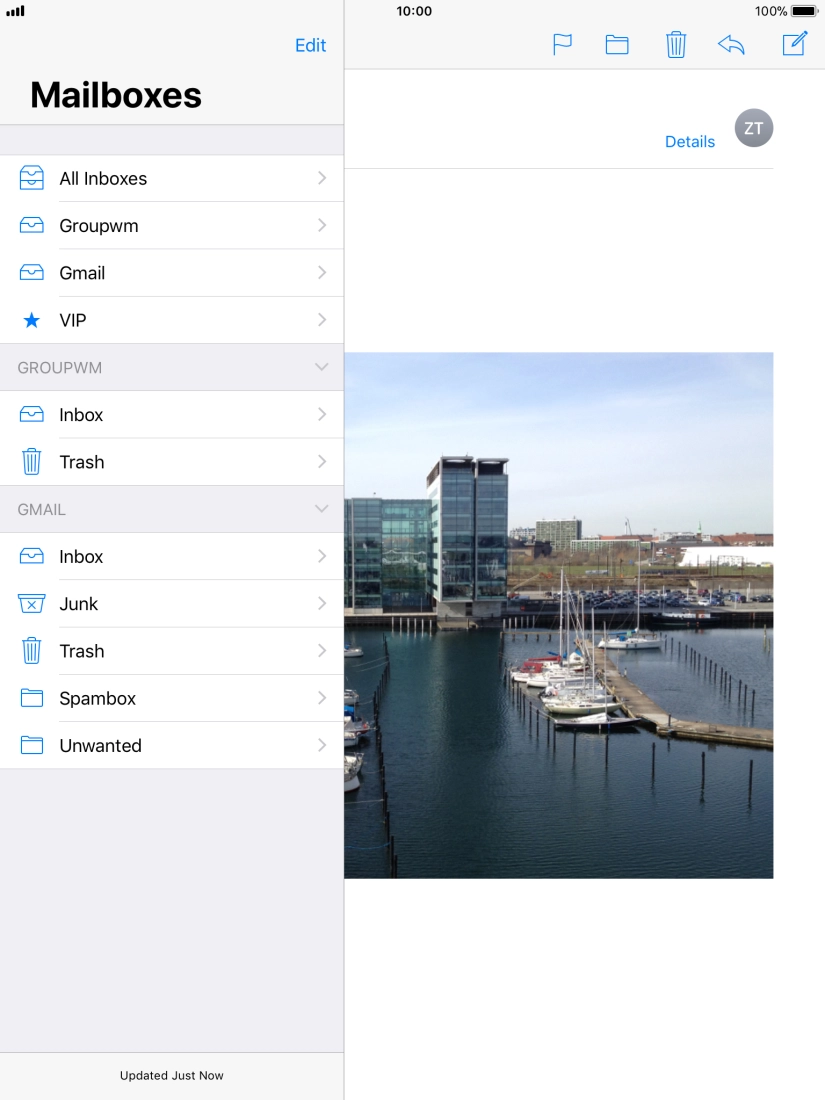
Task: Open the move-to-folder icon
Action: tap(617, 45)
